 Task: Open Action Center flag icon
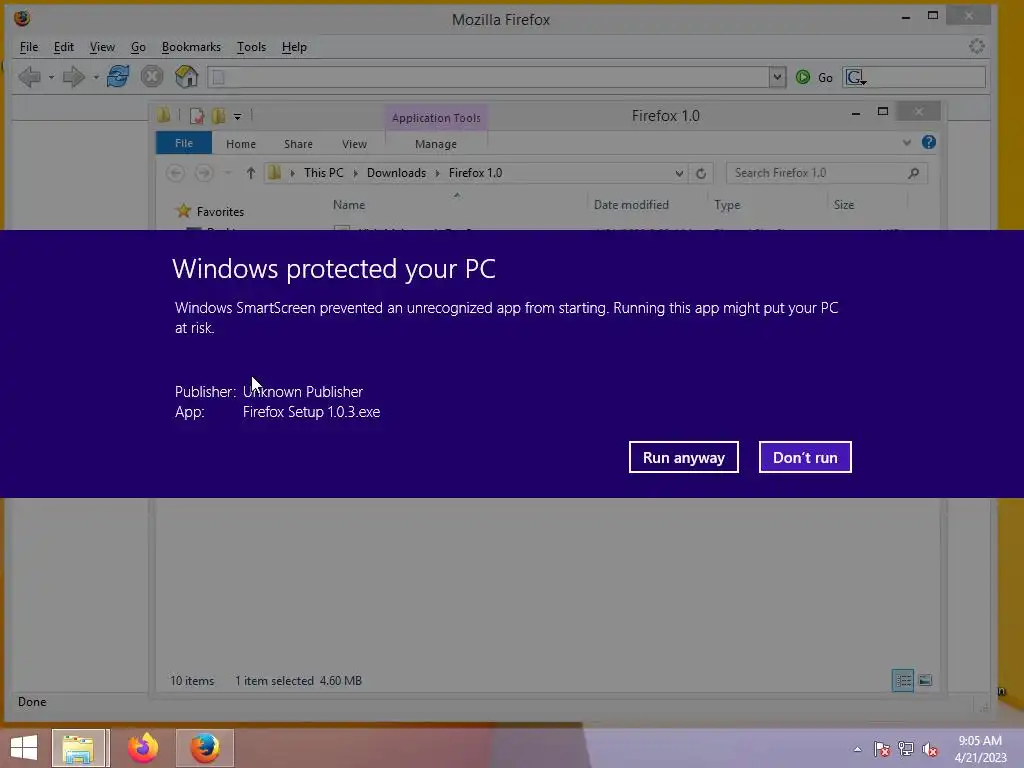882,749
